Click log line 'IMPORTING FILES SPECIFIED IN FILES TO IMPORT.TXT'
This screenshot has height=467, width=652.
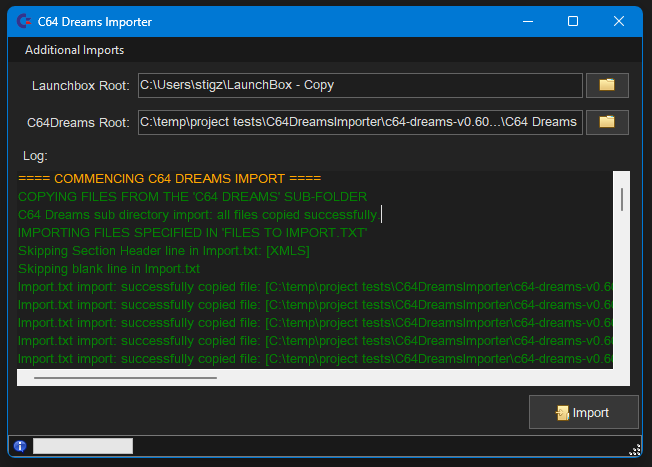pyautogui.click(x=193, y=233)
